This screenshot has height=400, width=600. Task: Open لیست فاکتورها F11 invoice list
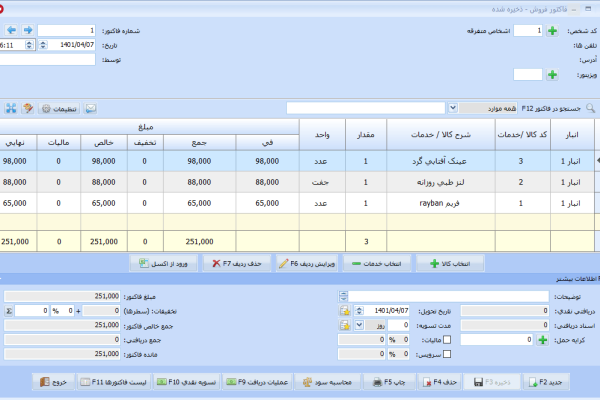114,382
